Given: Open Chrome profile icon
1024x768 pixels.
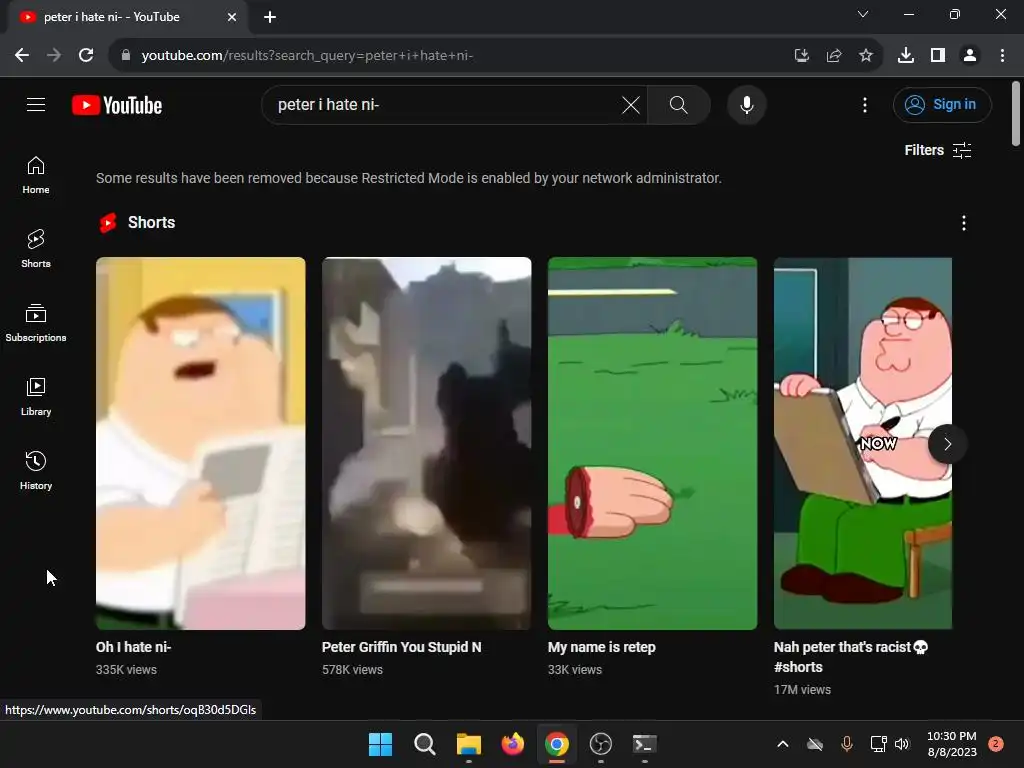Looking at the screenshot, I should point(970,56).
